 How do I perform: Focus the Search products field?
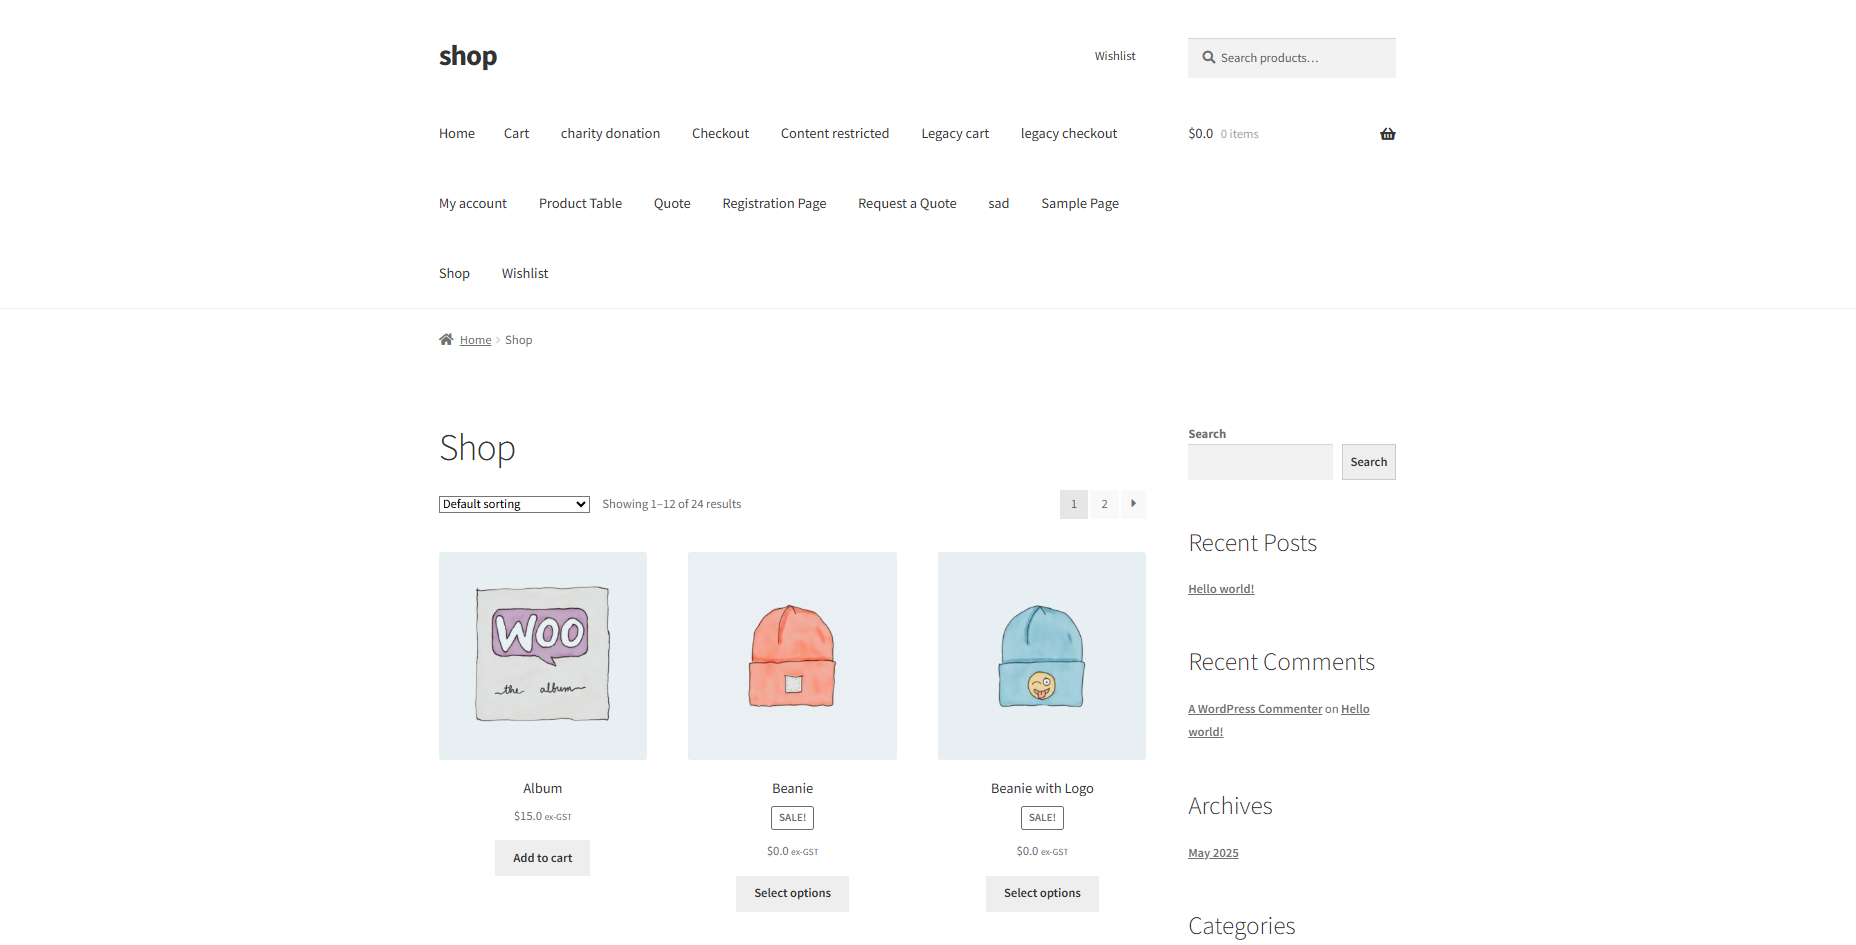click(x=1300, y=58)
